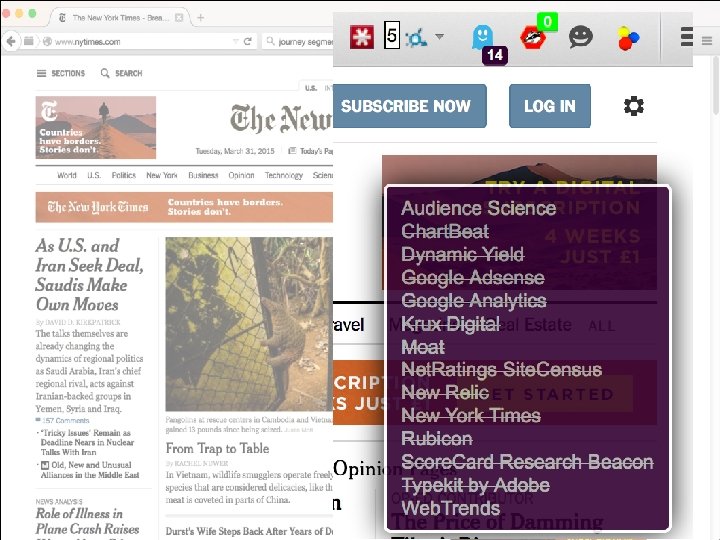This screenshot has height=540, width=720.
Task: Select Rubicon tracker entry
Action: [x=437, y=439]
